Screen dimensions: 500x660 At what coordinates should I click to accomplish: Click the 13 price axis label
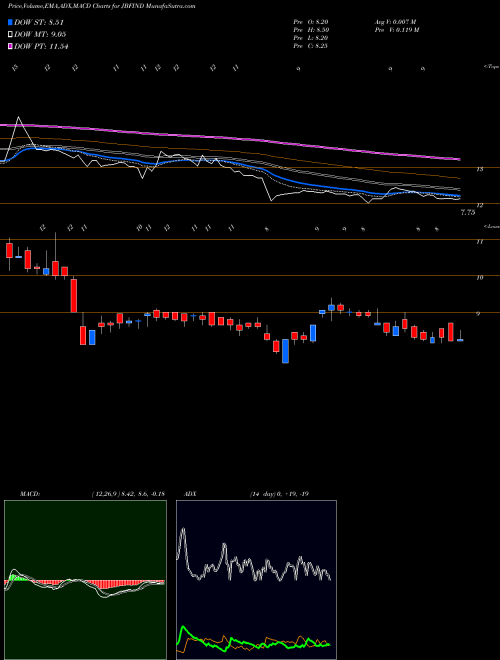(x=479, y=169)
